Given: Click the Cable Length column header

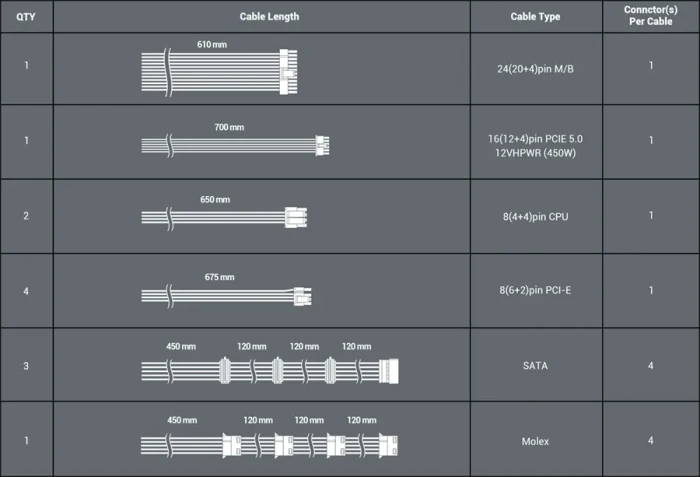Looking at the screenshot, I should tap(269, 17).
